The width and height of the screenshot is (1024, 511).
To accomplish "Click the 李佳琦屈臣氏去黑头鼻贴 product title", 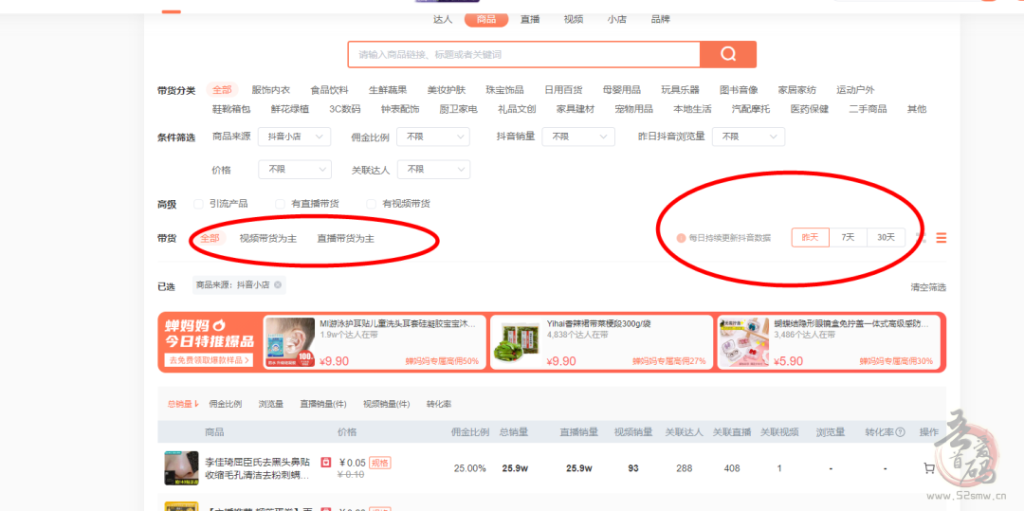I will 257,469.
